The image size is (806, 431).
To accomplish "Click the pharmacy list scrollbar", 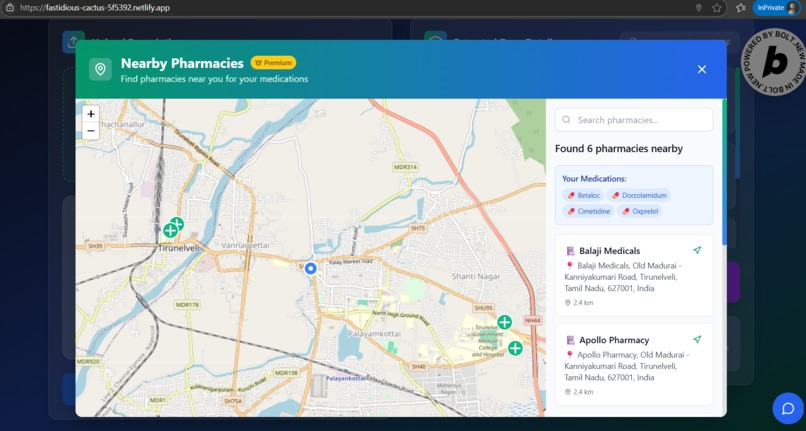I will coord(724,172).
